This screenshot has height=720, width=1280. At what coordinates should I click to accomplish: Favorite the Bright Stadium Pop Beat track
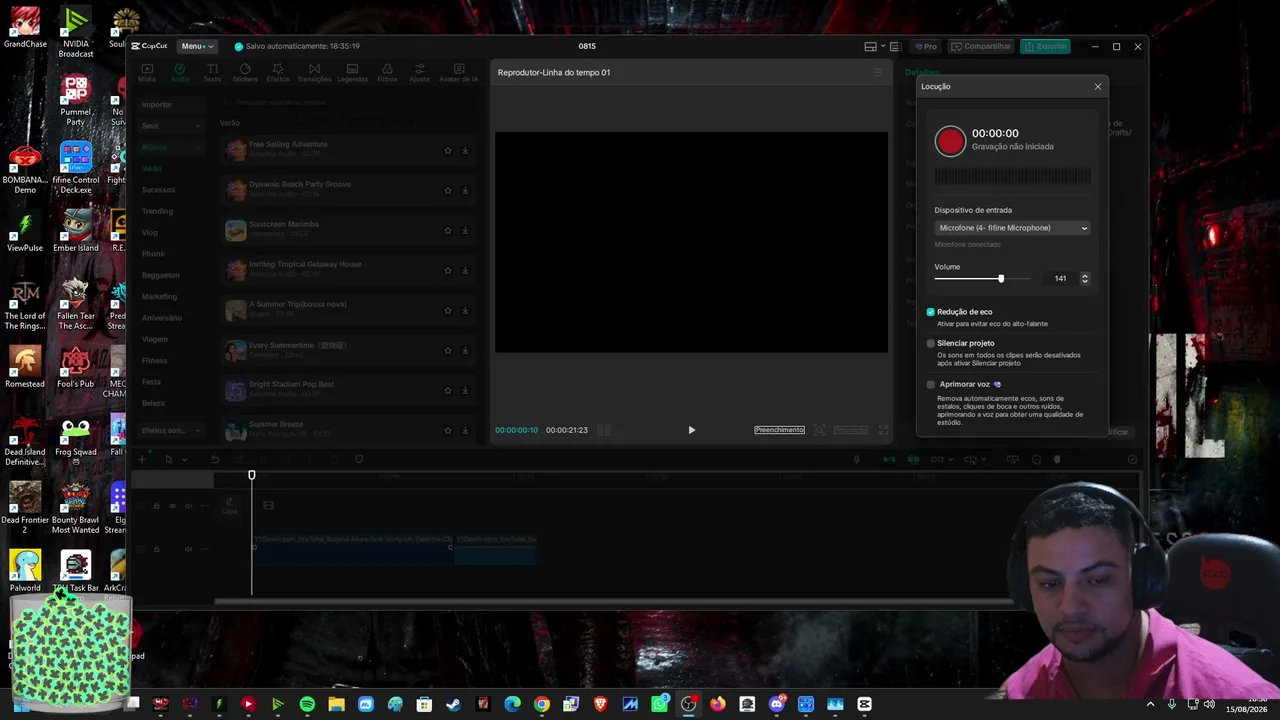coord(448,390)
